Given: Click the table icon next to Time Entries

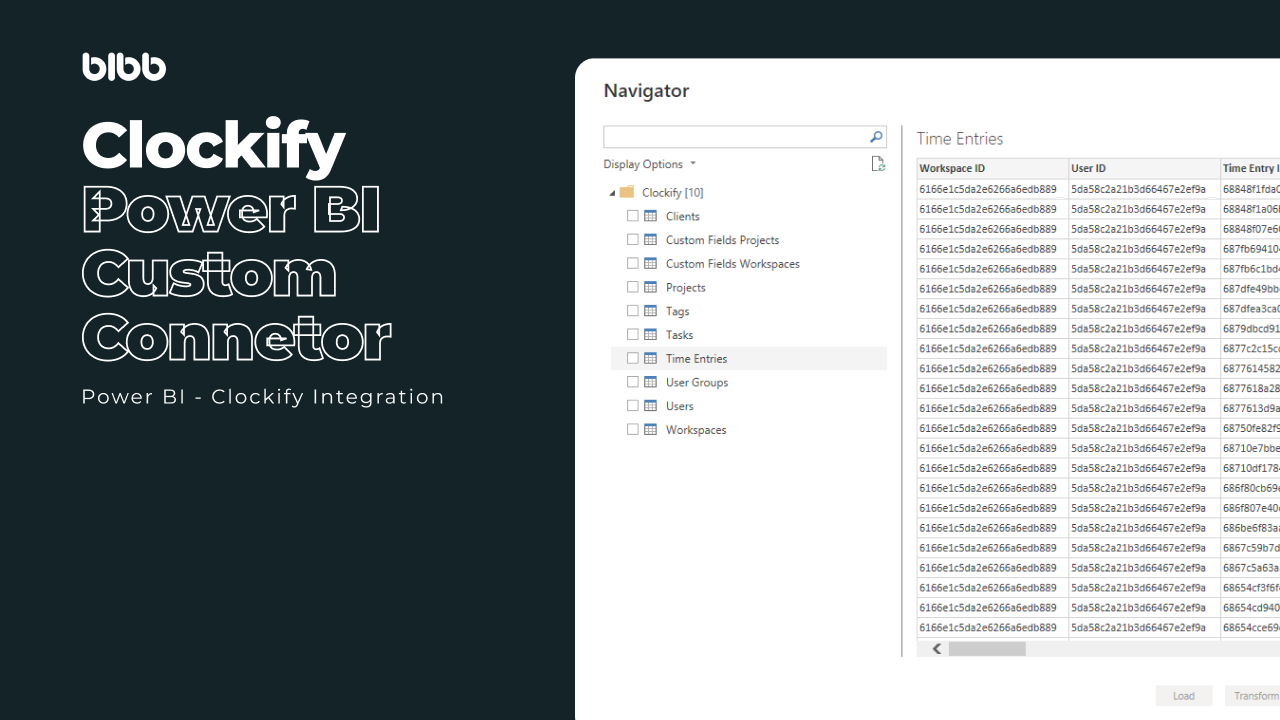Looking at the screenshot, I should [650, 358].
